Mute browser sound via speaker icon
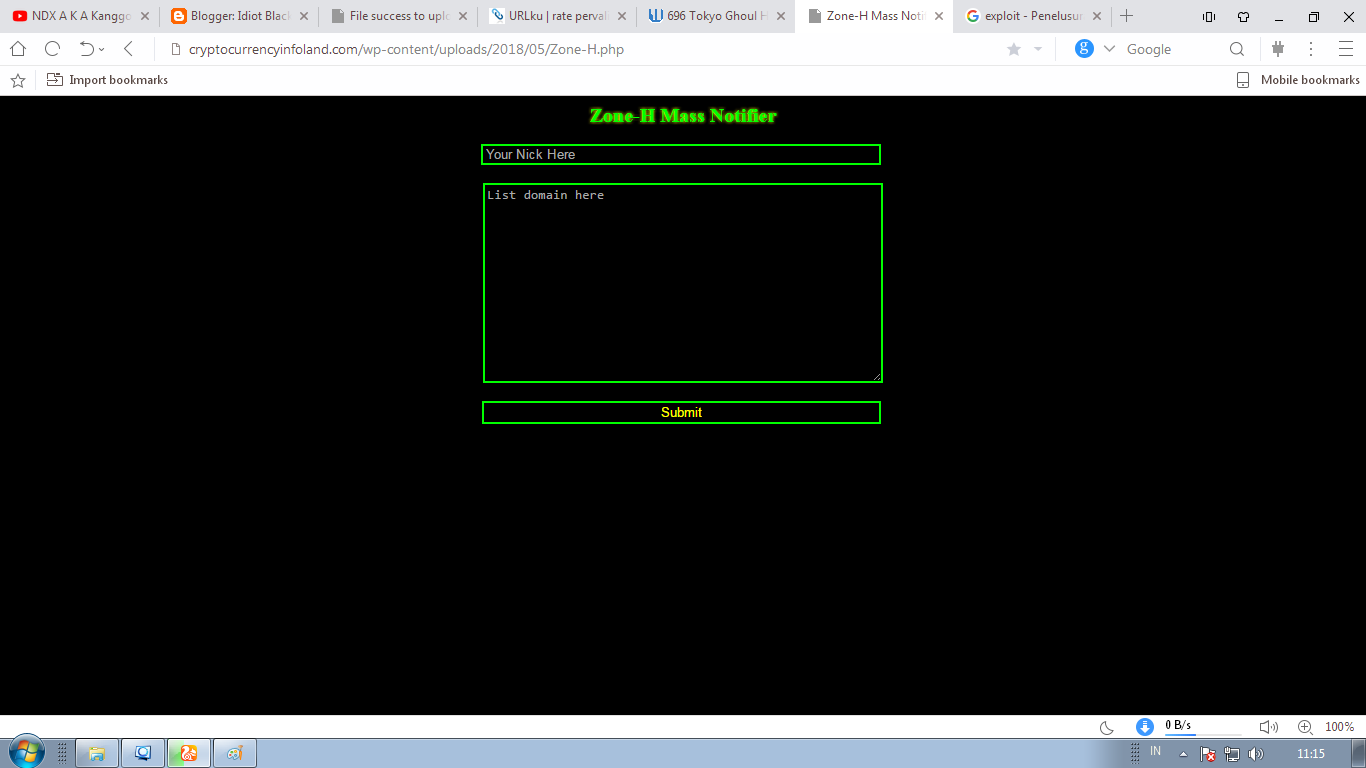This screenshot has width=1366, height=768. 1268,727
